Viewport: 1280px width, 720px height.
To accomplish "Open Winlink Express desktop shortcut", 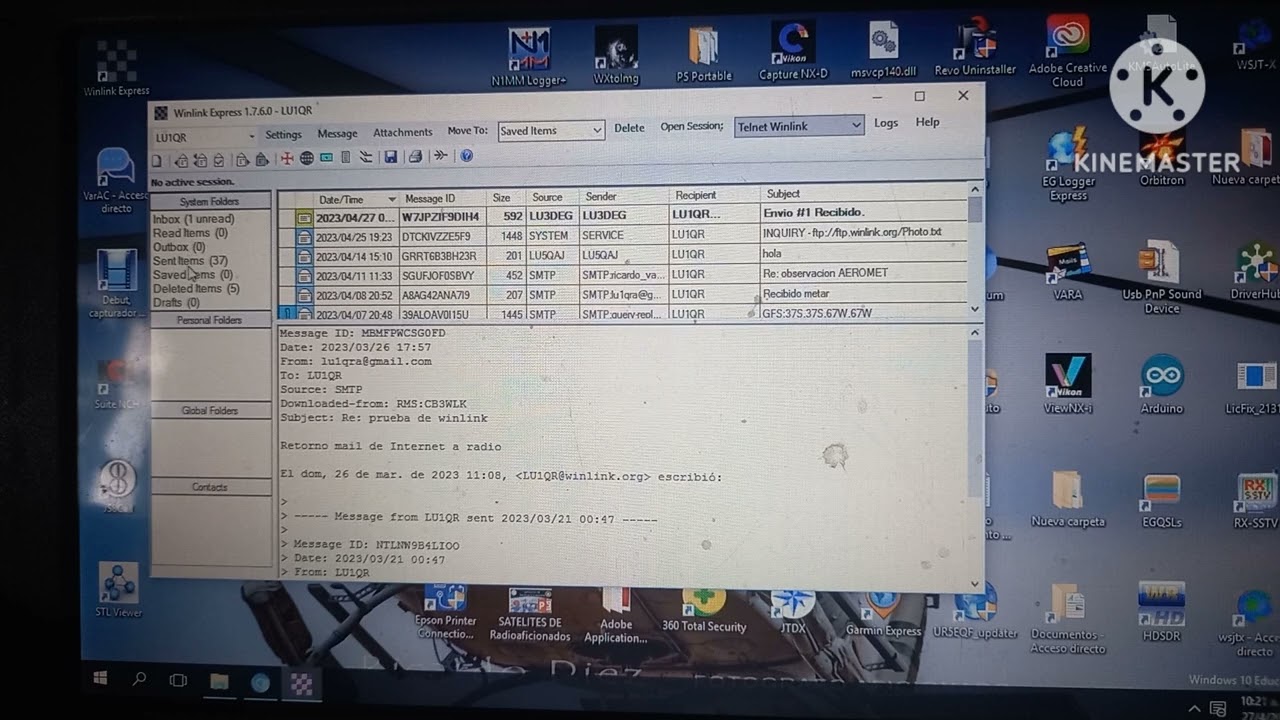I will click(117, 69).
